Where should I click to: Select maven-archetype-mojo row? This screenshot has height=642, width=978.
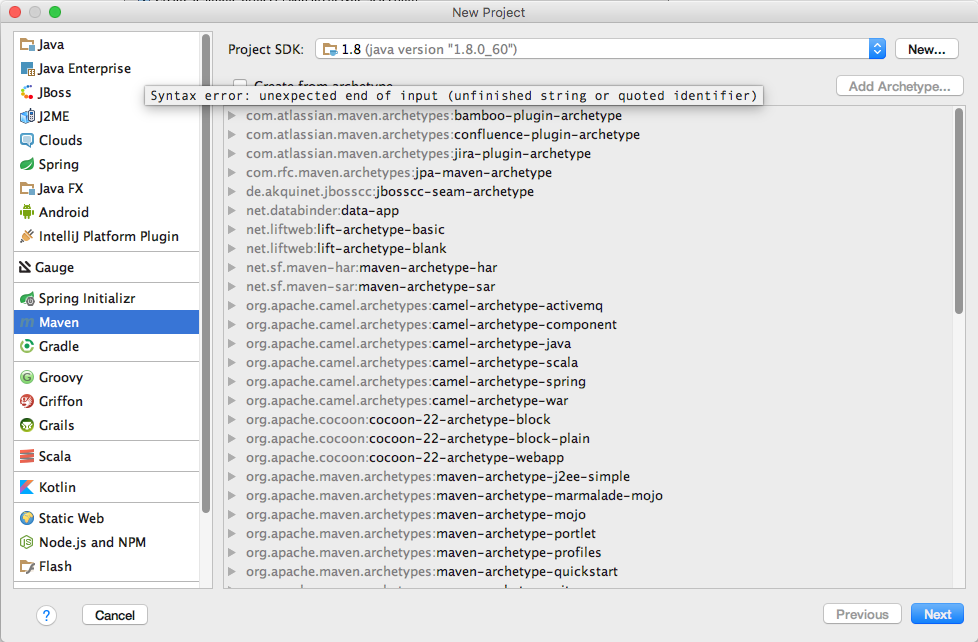(588, 515)
